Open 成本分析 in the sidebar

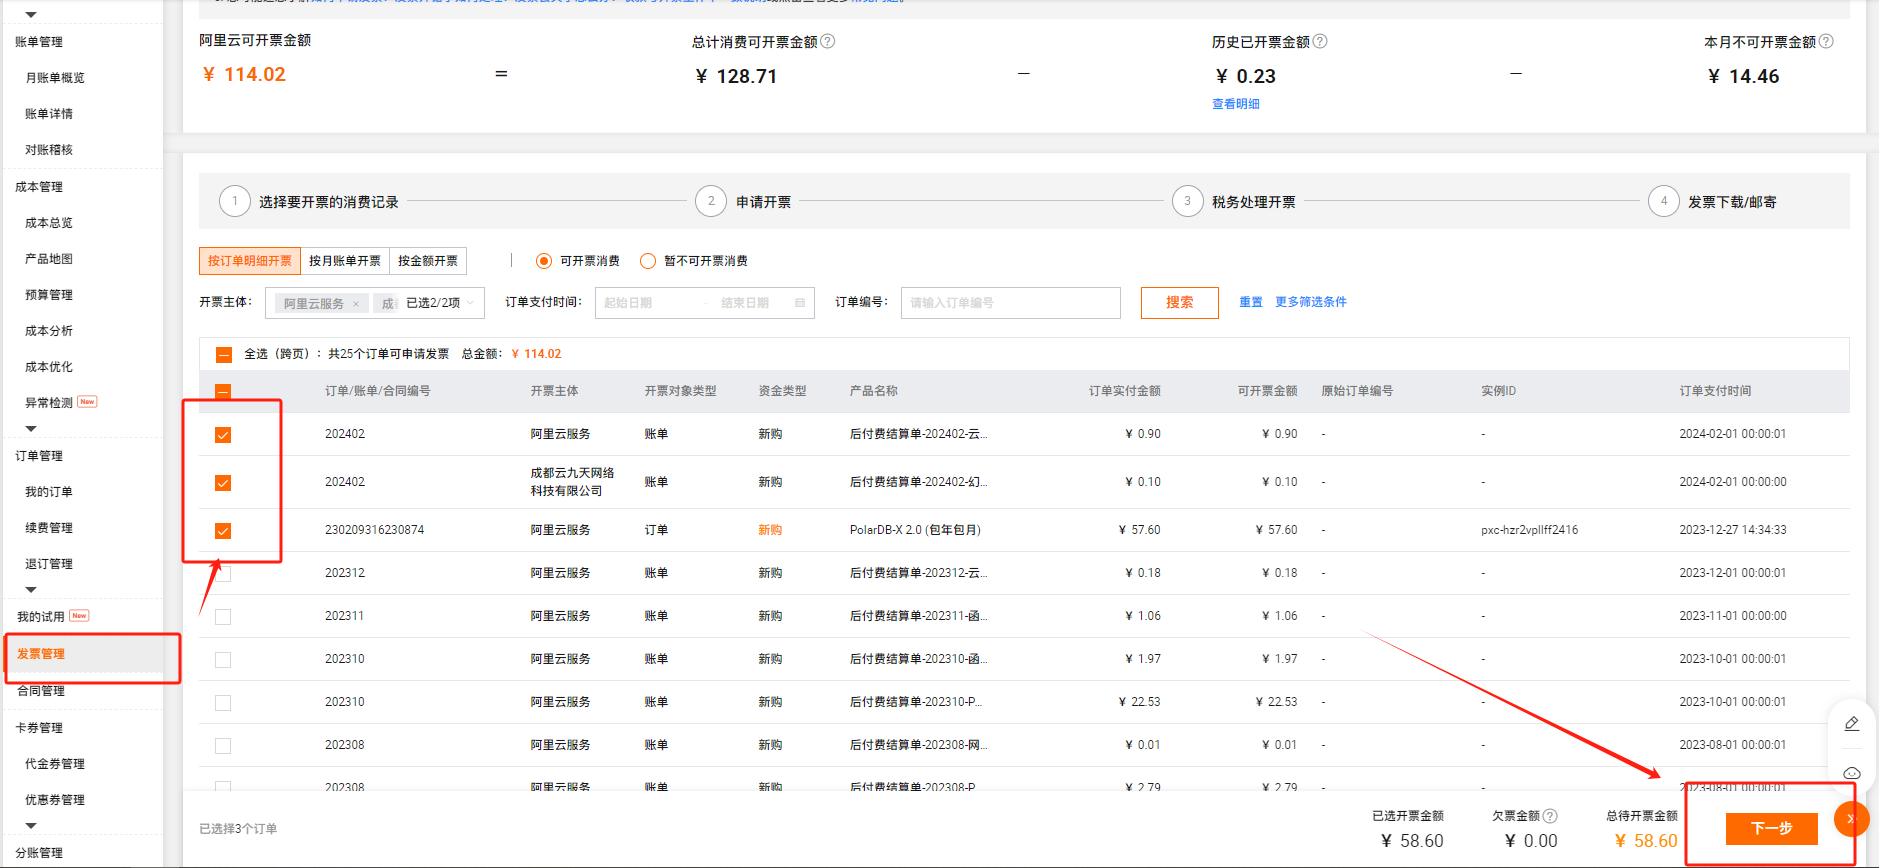[x=49, y=331]
